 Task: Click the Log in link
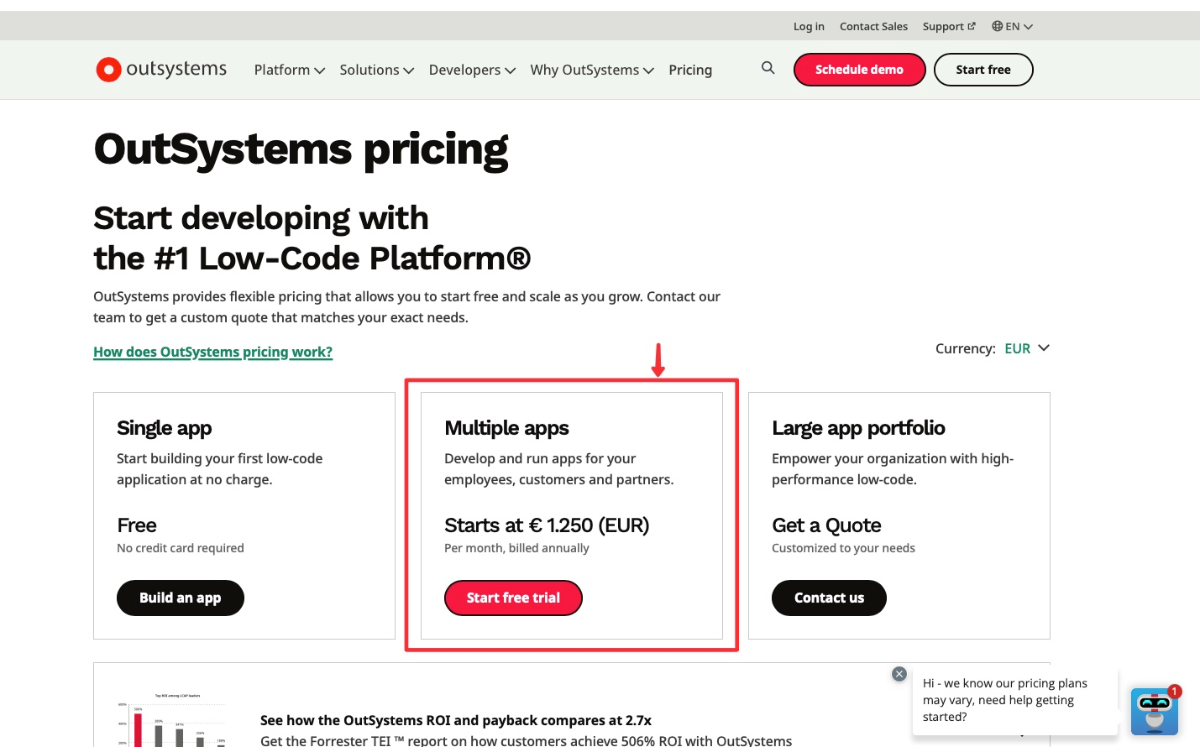[809, 27]
